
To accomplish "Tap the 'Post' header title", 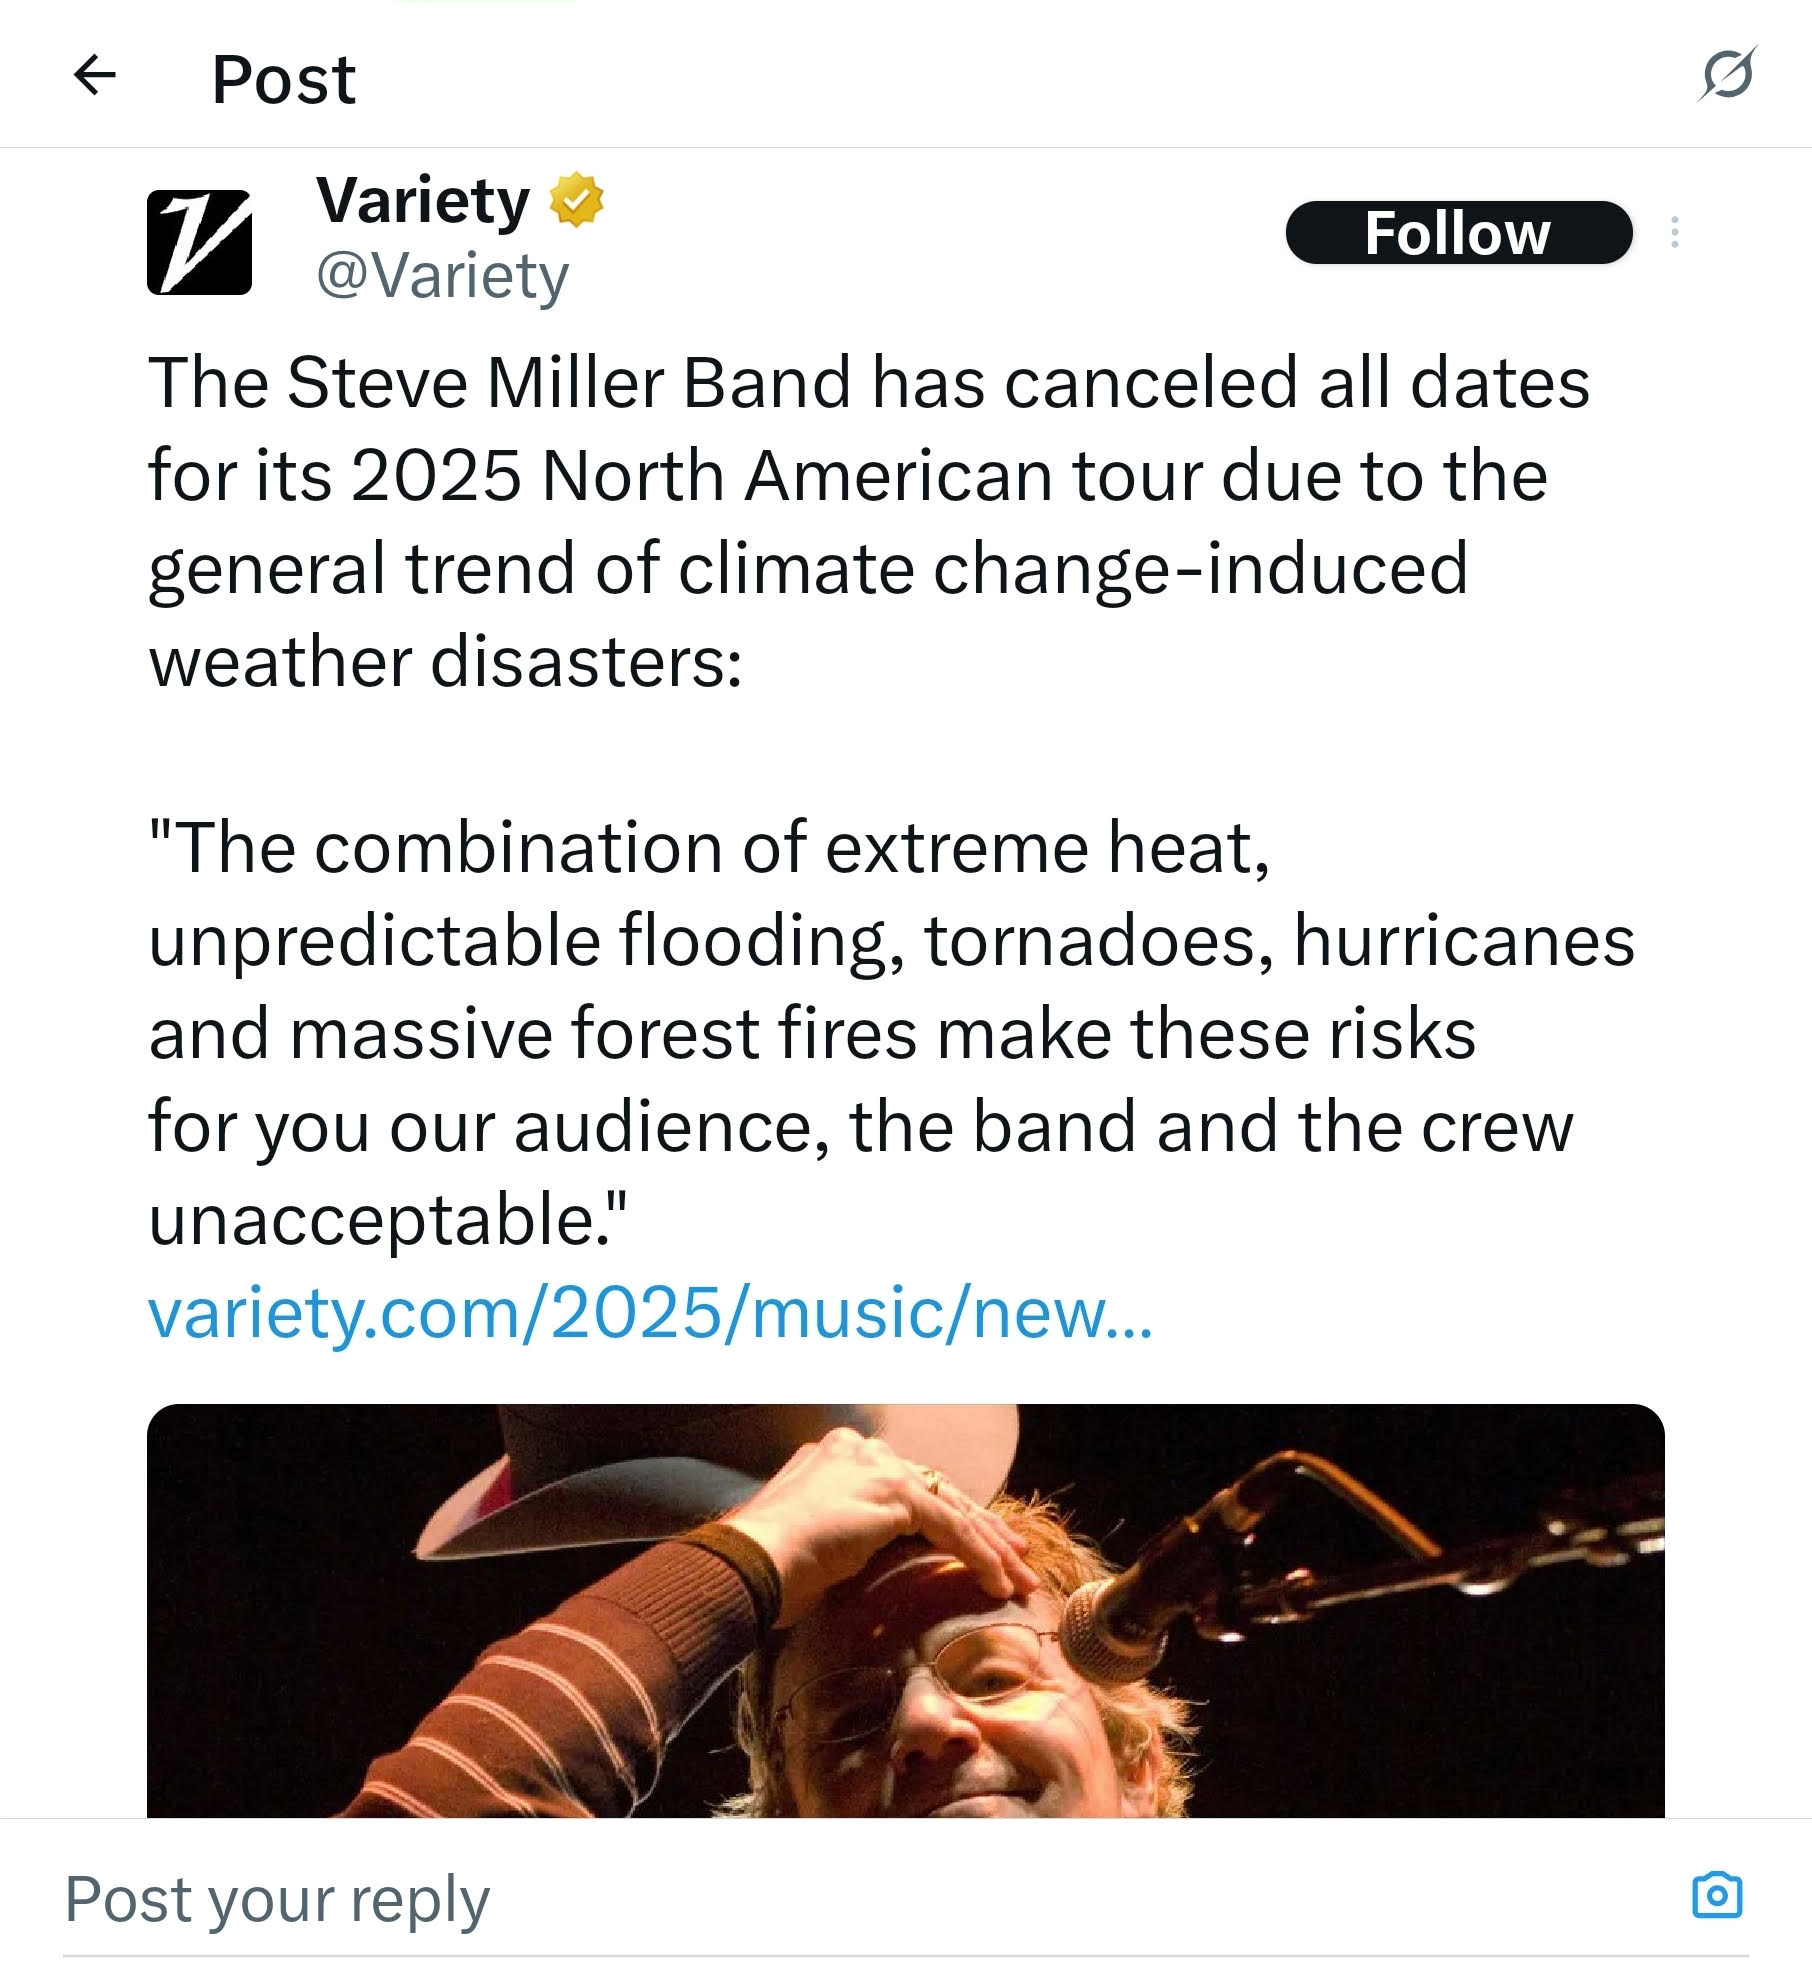I will click(284, 79).
